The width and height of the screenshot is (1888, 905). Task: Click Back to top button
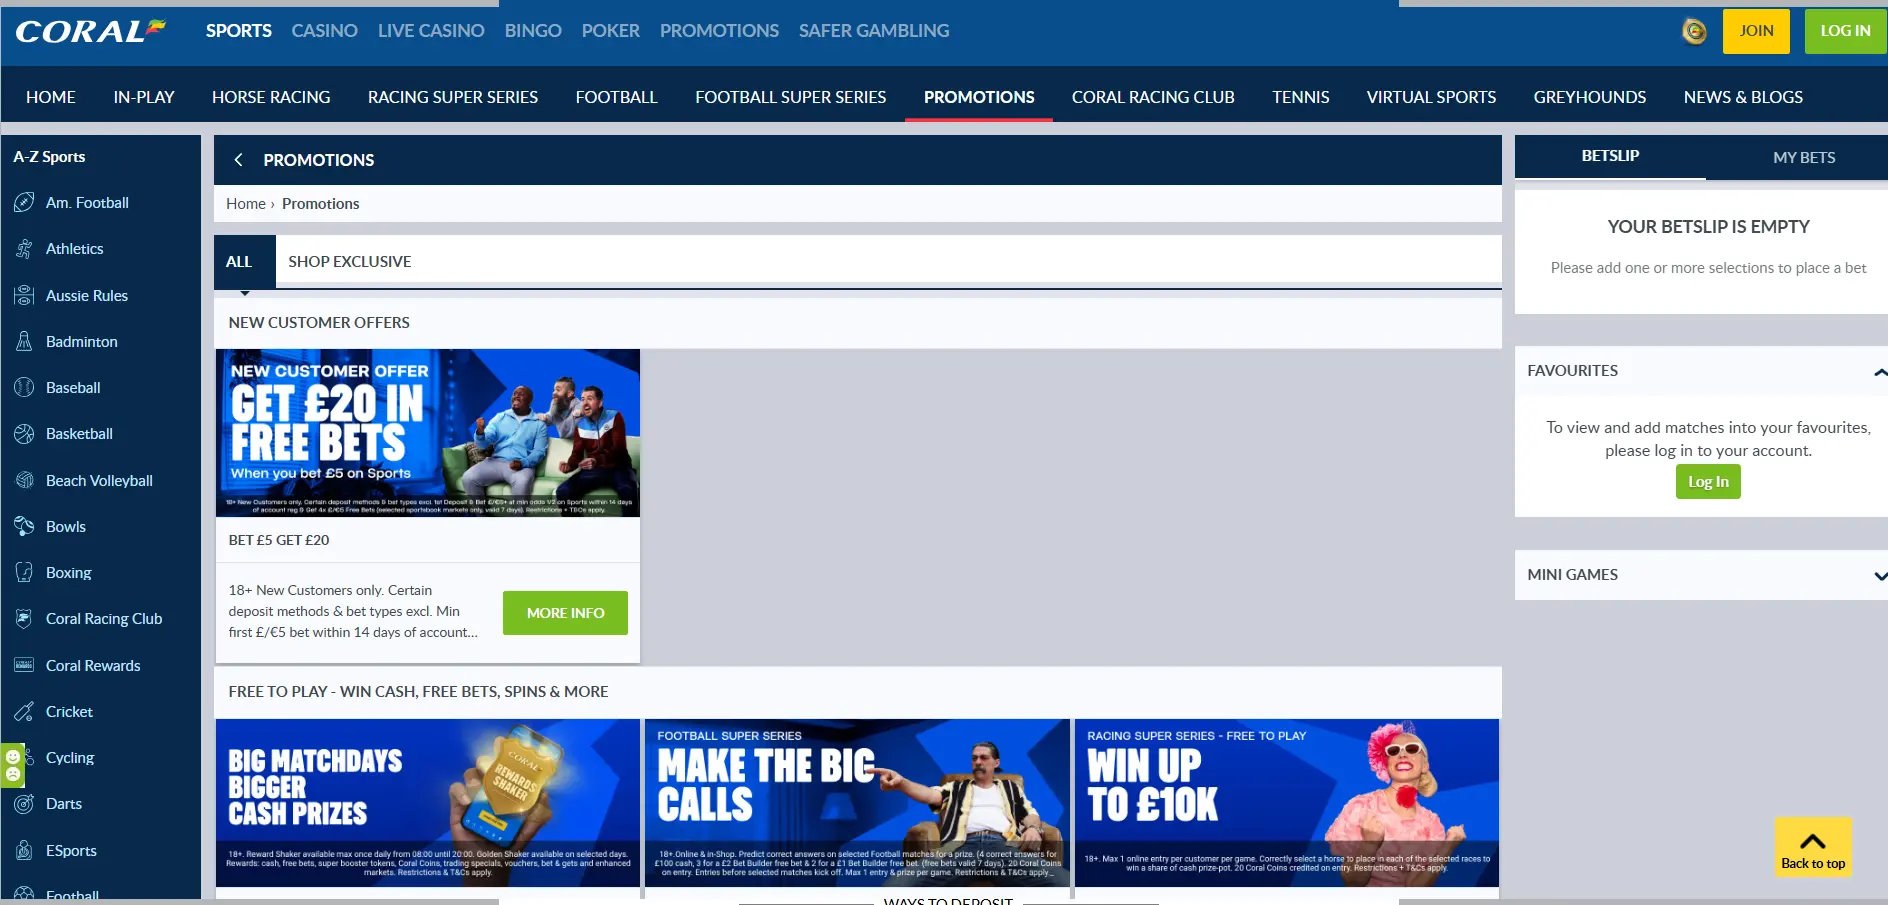[1813, 848]
